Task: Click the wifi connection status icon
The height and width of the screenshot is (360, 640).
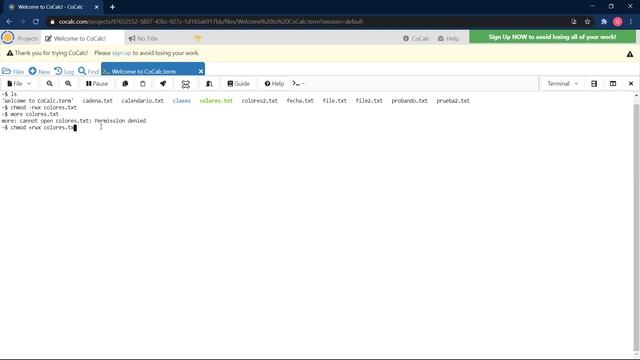Action: pos(198,38)
